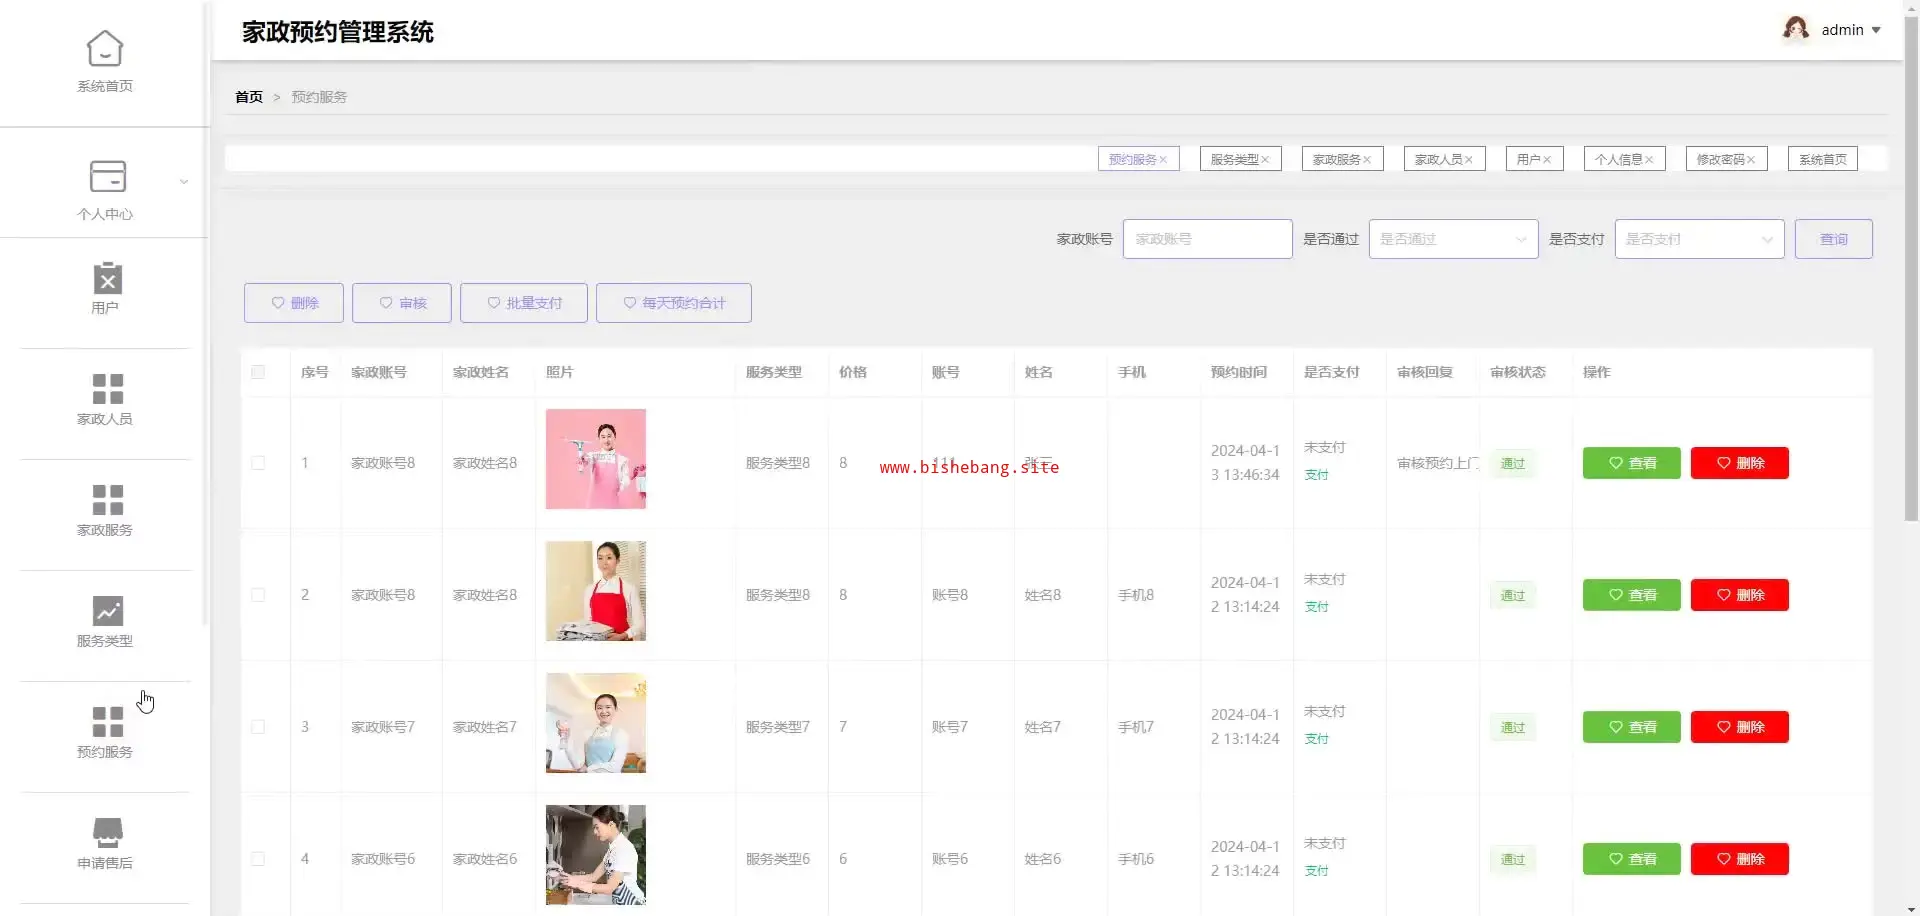Click the 审核 review button
Image resolution: width=1920 pixels, height=916 pixels.
pyautogui.click(x=402, y=303)
